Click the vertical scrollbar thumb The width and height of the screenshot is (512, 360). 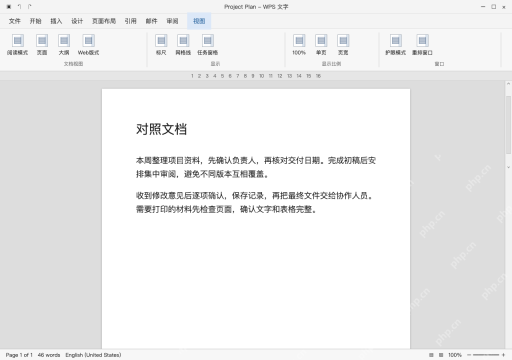tap(508, 124)
